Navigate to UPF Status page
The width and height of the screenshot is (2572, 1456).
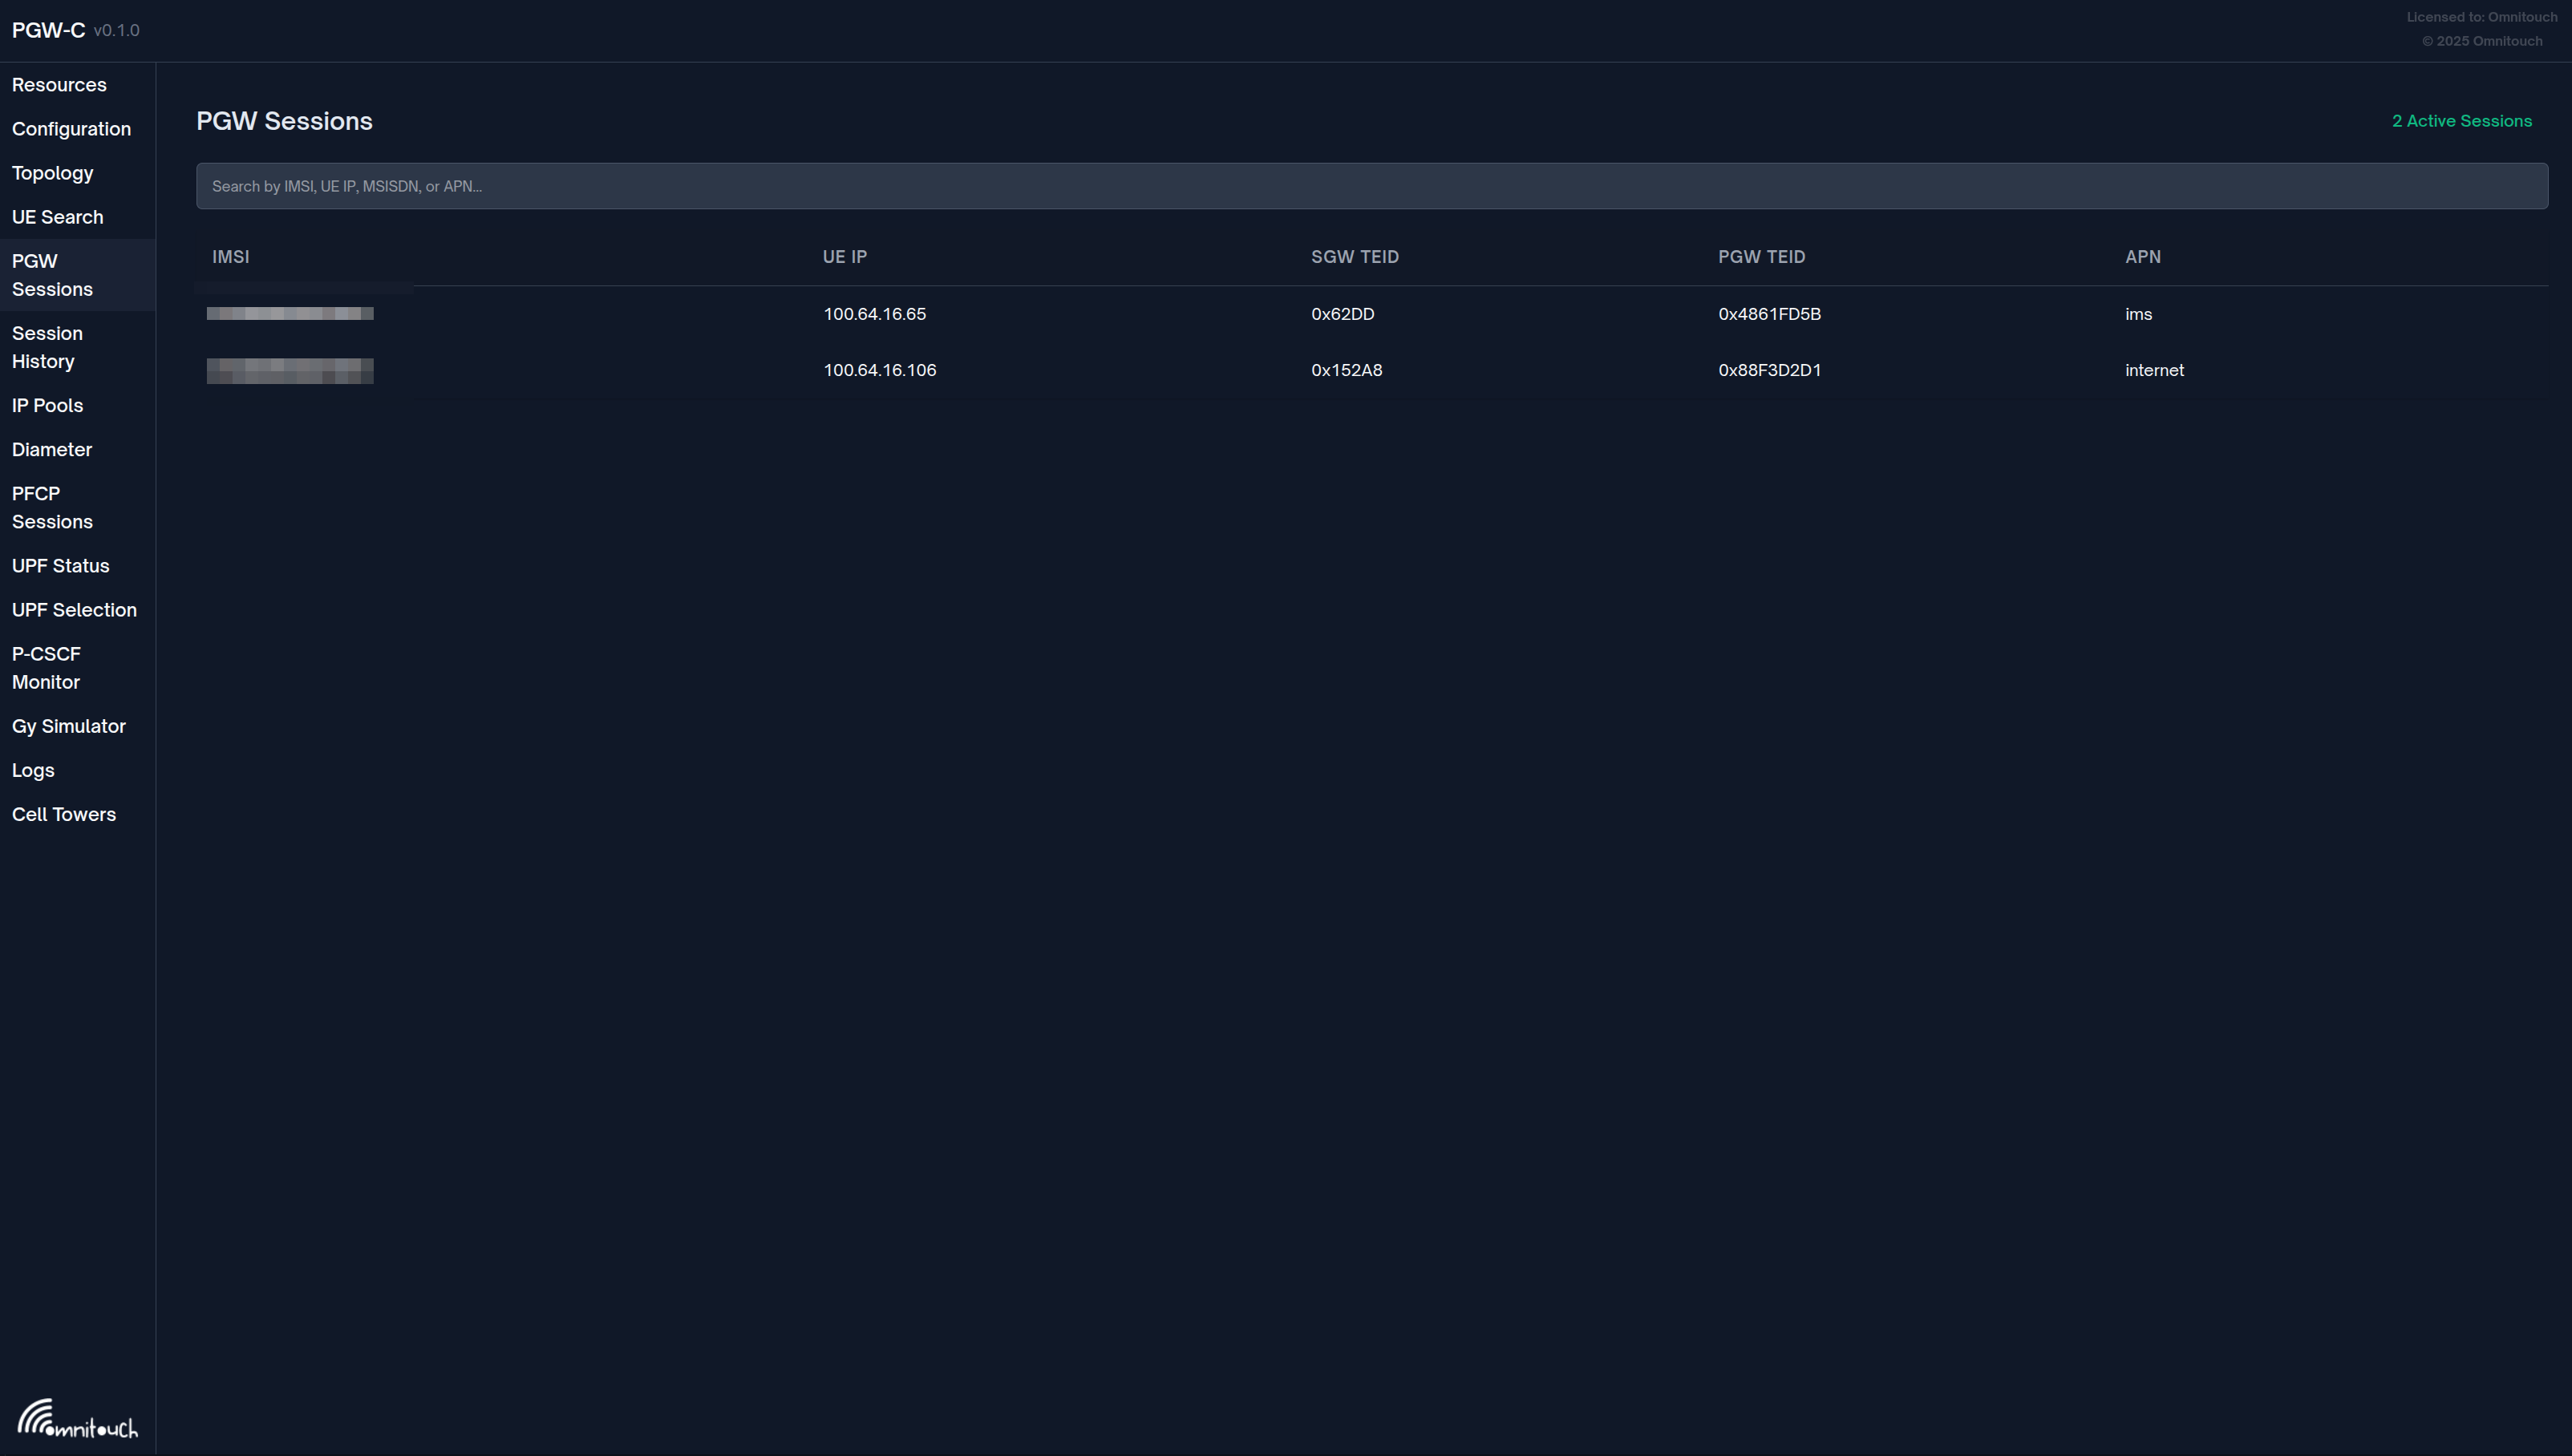pos(60,565)
